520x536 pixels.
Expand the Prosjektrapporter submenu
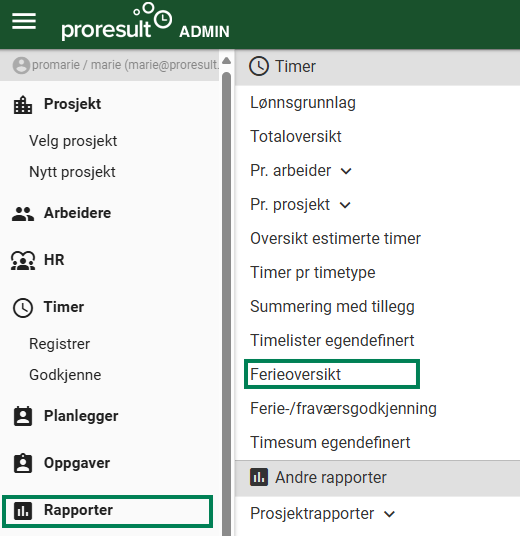tap(389, 514)
